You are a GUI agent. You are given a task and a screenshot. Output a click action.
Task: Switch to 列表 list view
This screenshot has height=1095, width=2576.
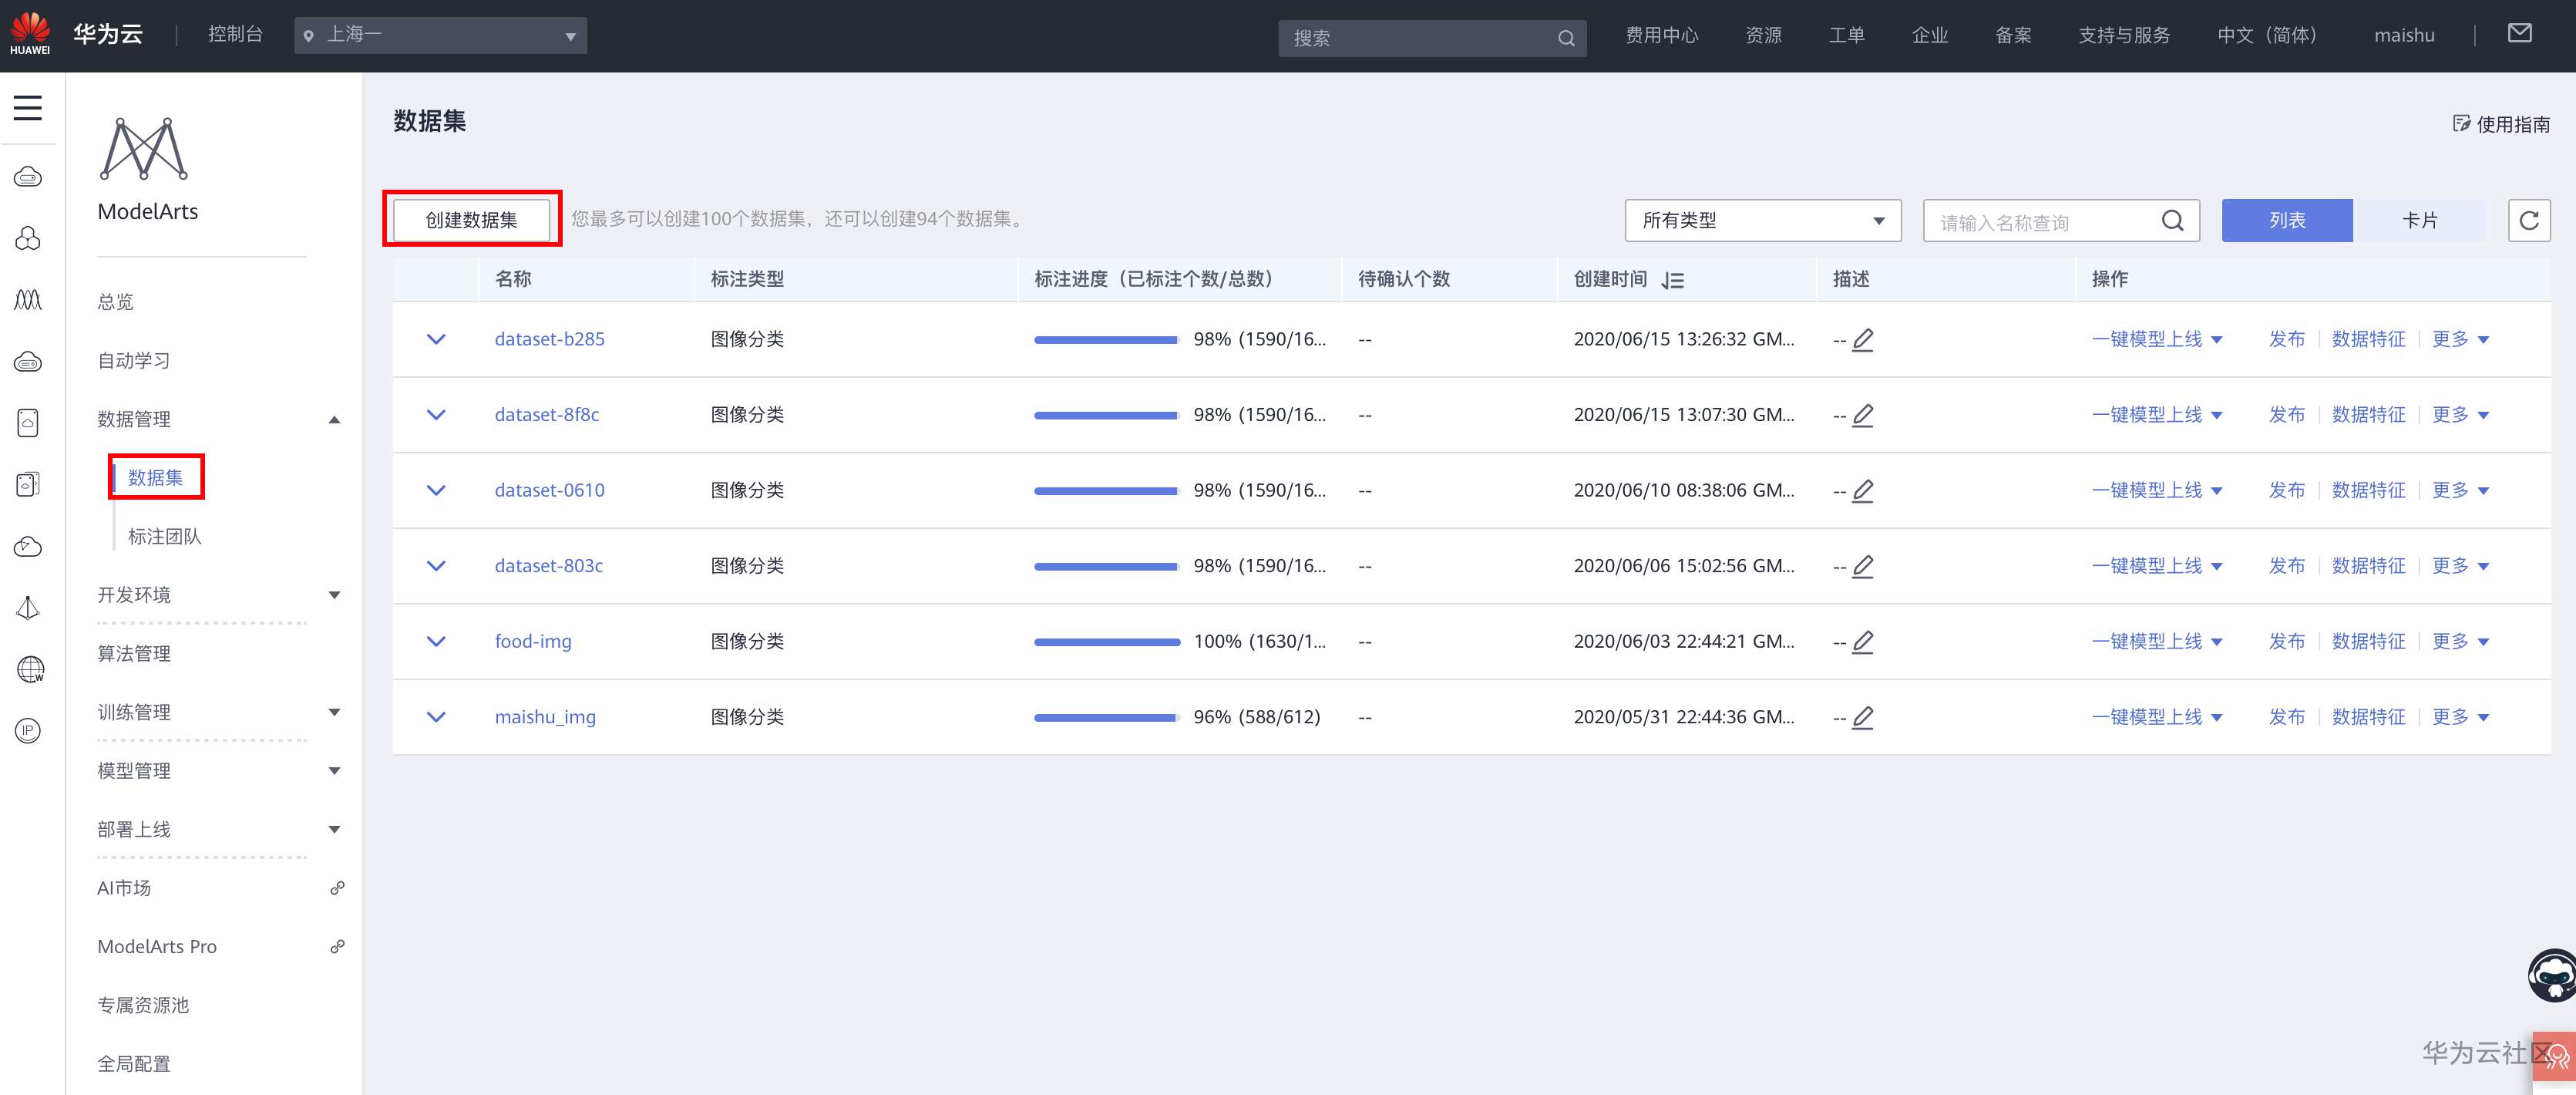[2287, 221]
